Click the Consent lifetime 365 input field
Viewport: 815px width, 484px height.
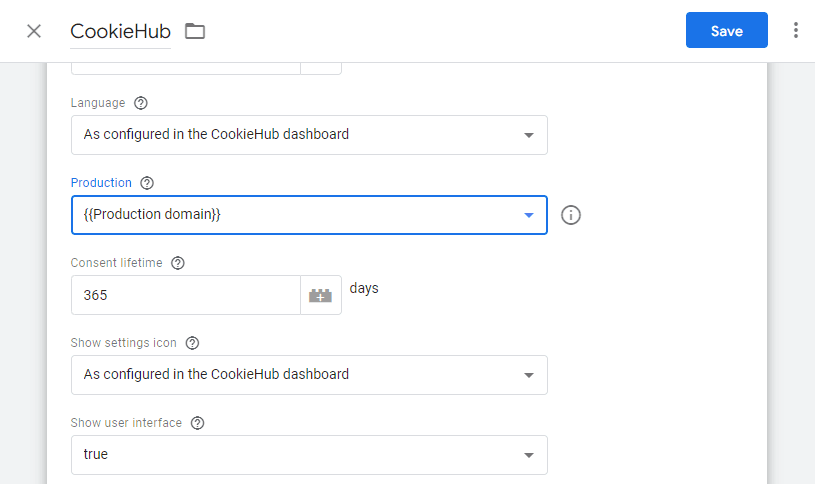click(x=185, y=295)
